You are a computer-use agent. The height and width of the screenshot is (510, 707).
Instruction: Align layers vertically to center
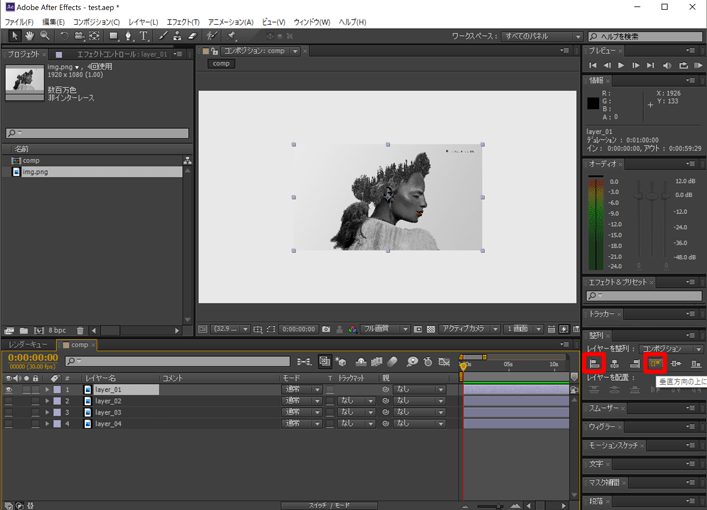[675, 363]
